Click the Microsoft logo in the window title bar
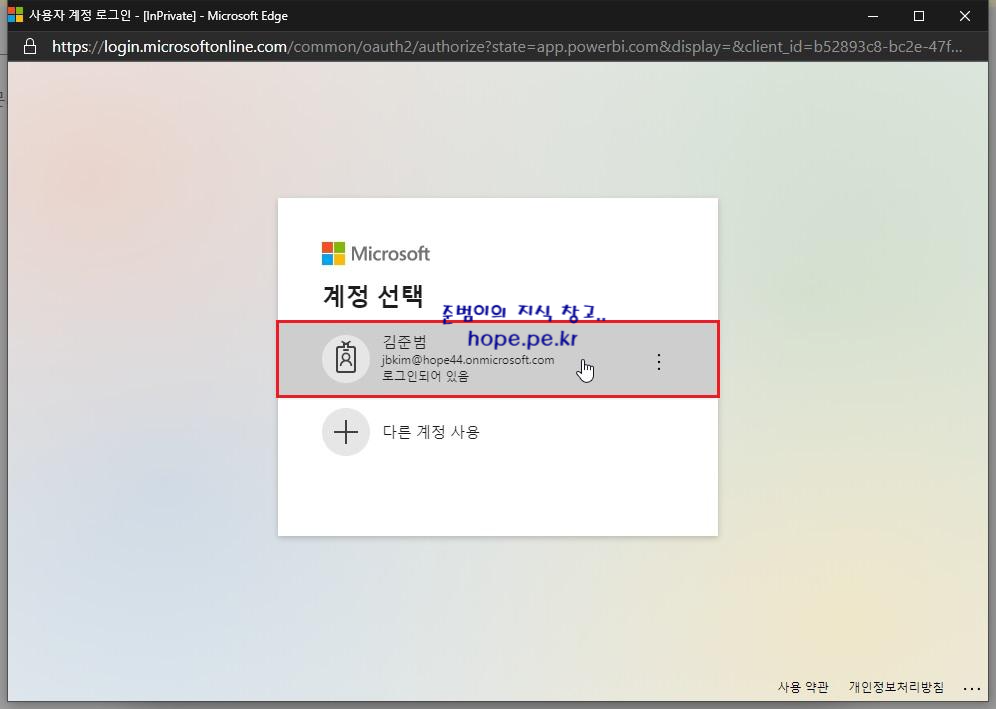996x709 pixels. point(15,15)
